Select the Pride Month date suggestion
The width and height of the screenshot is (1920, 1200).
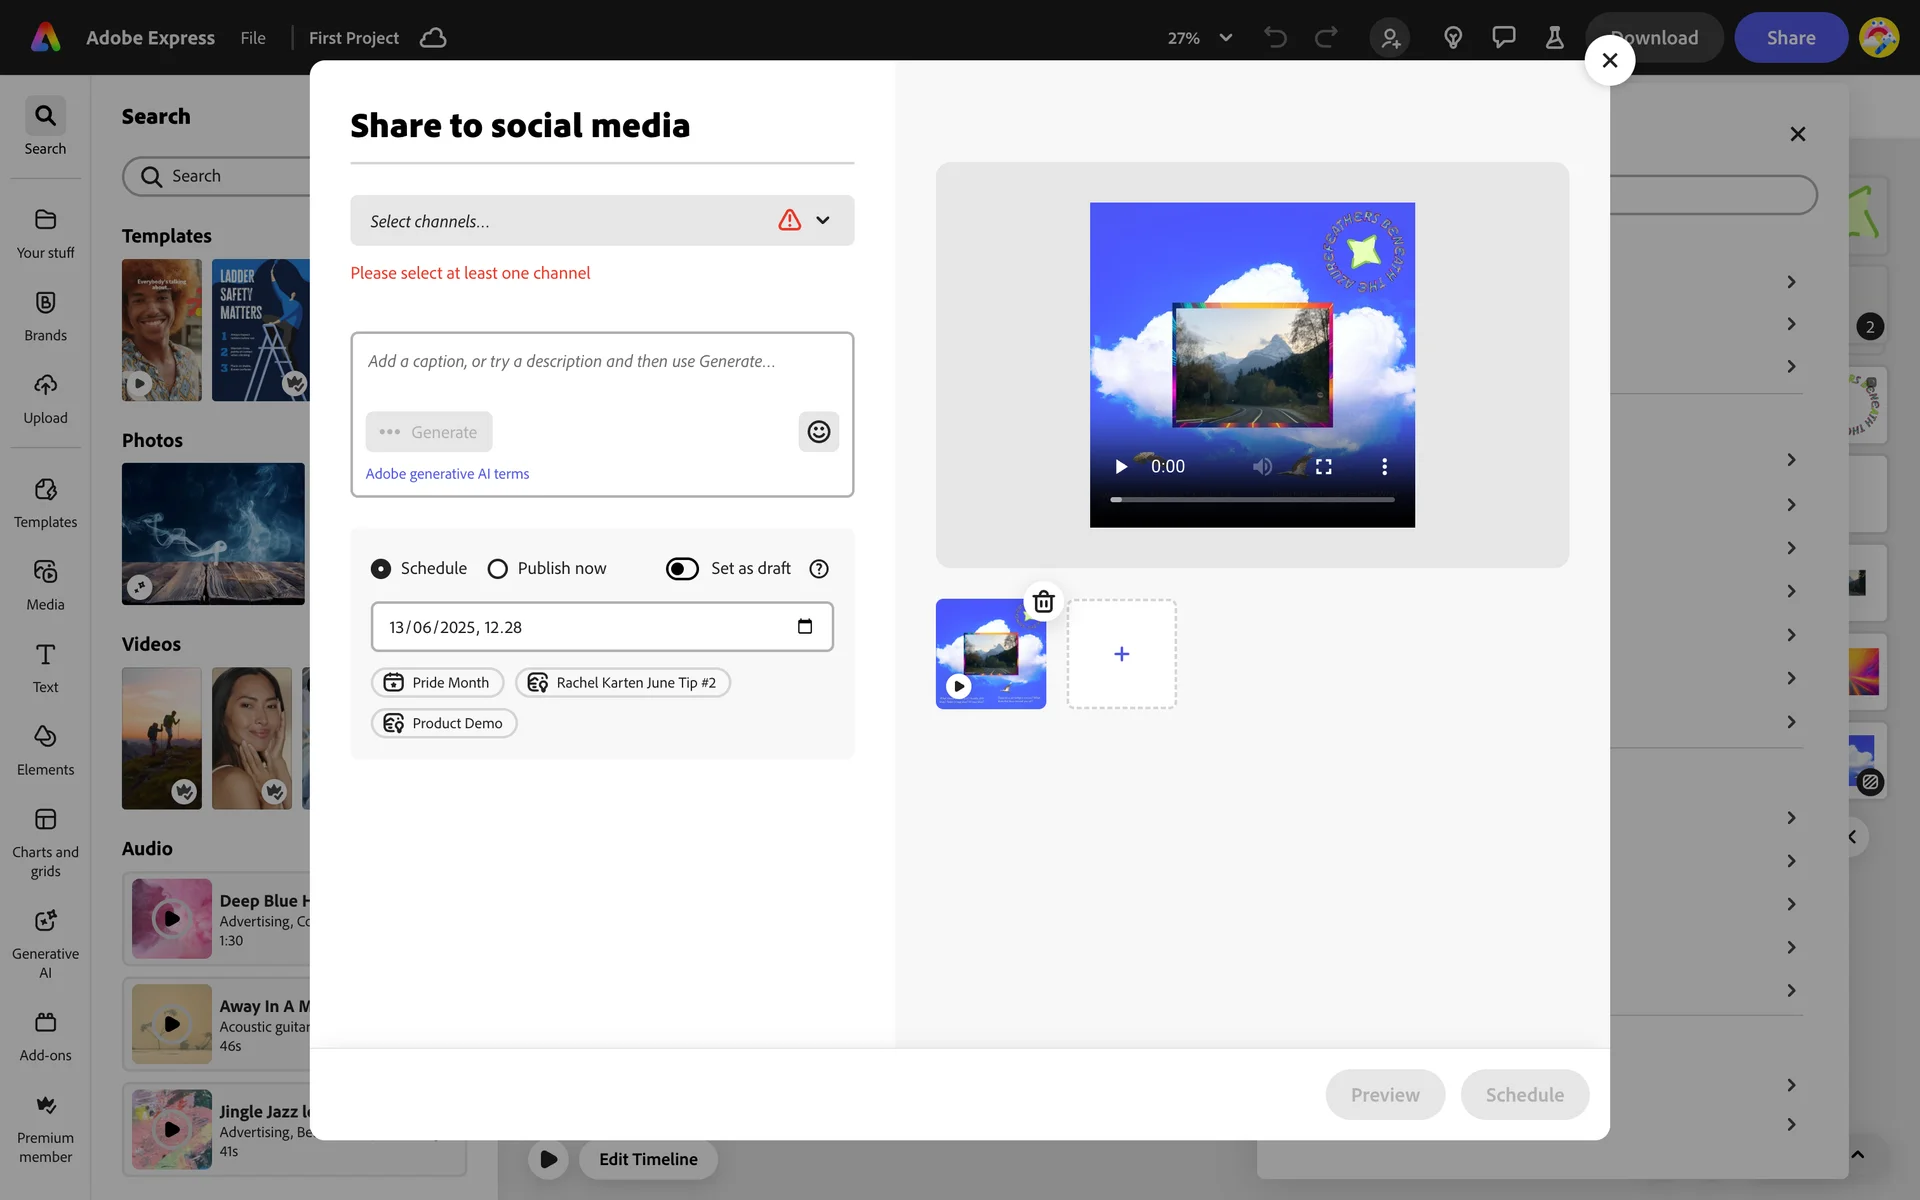(437, 683)
